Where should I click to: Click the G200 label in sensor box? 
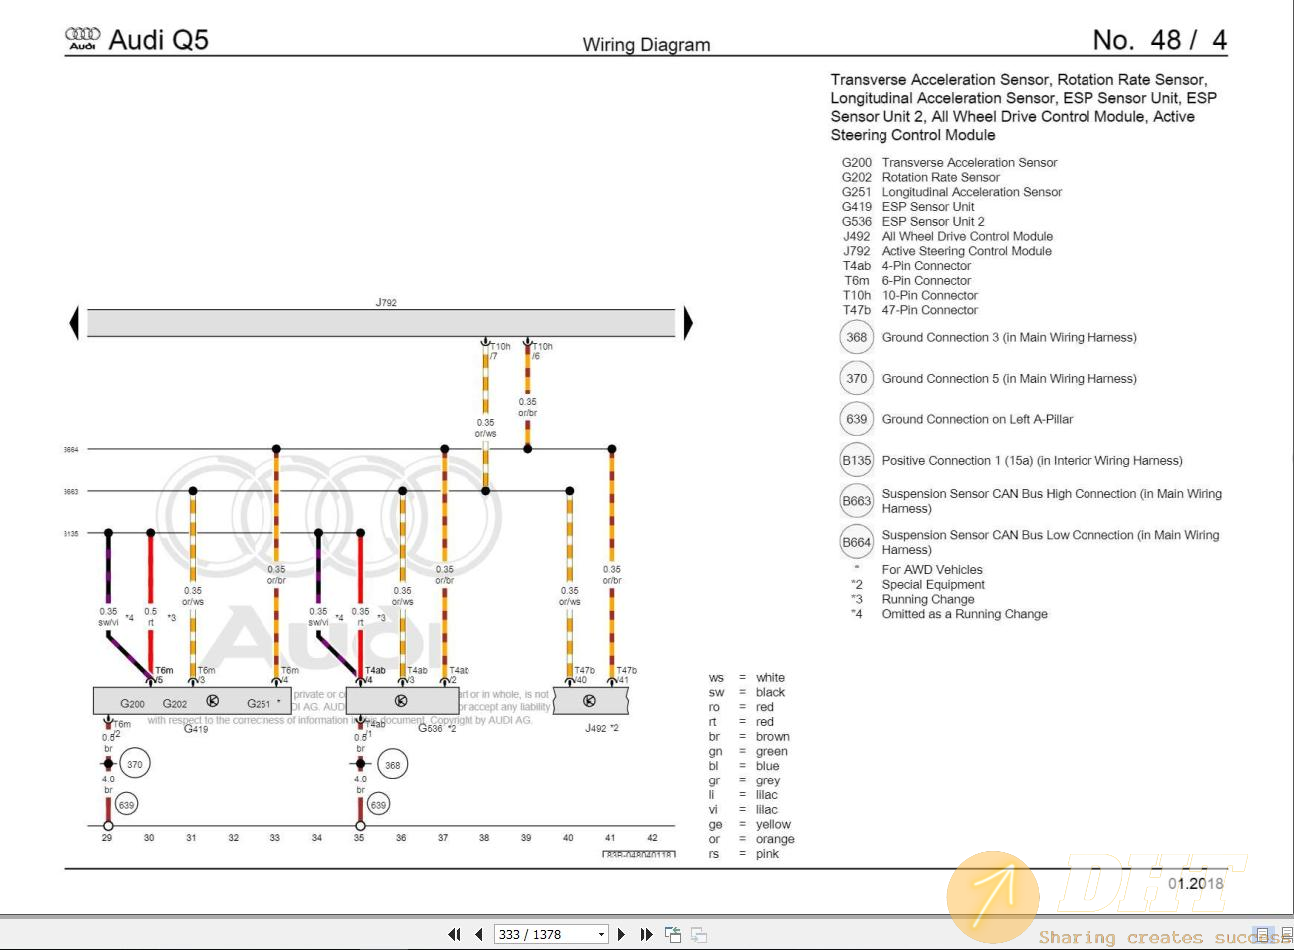tap(132, 703)
